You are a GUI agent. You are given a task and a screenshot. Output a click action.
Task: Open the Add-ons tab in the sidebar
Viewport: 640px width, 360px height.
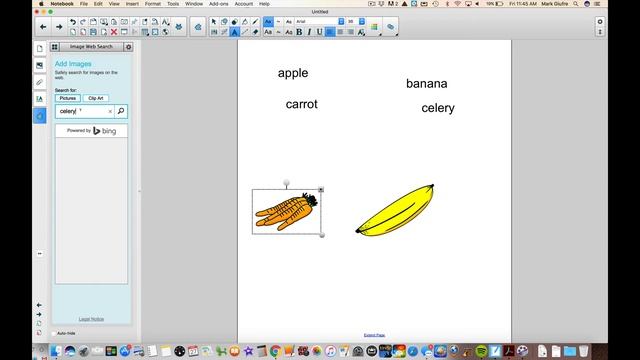[x=40, y=116]
